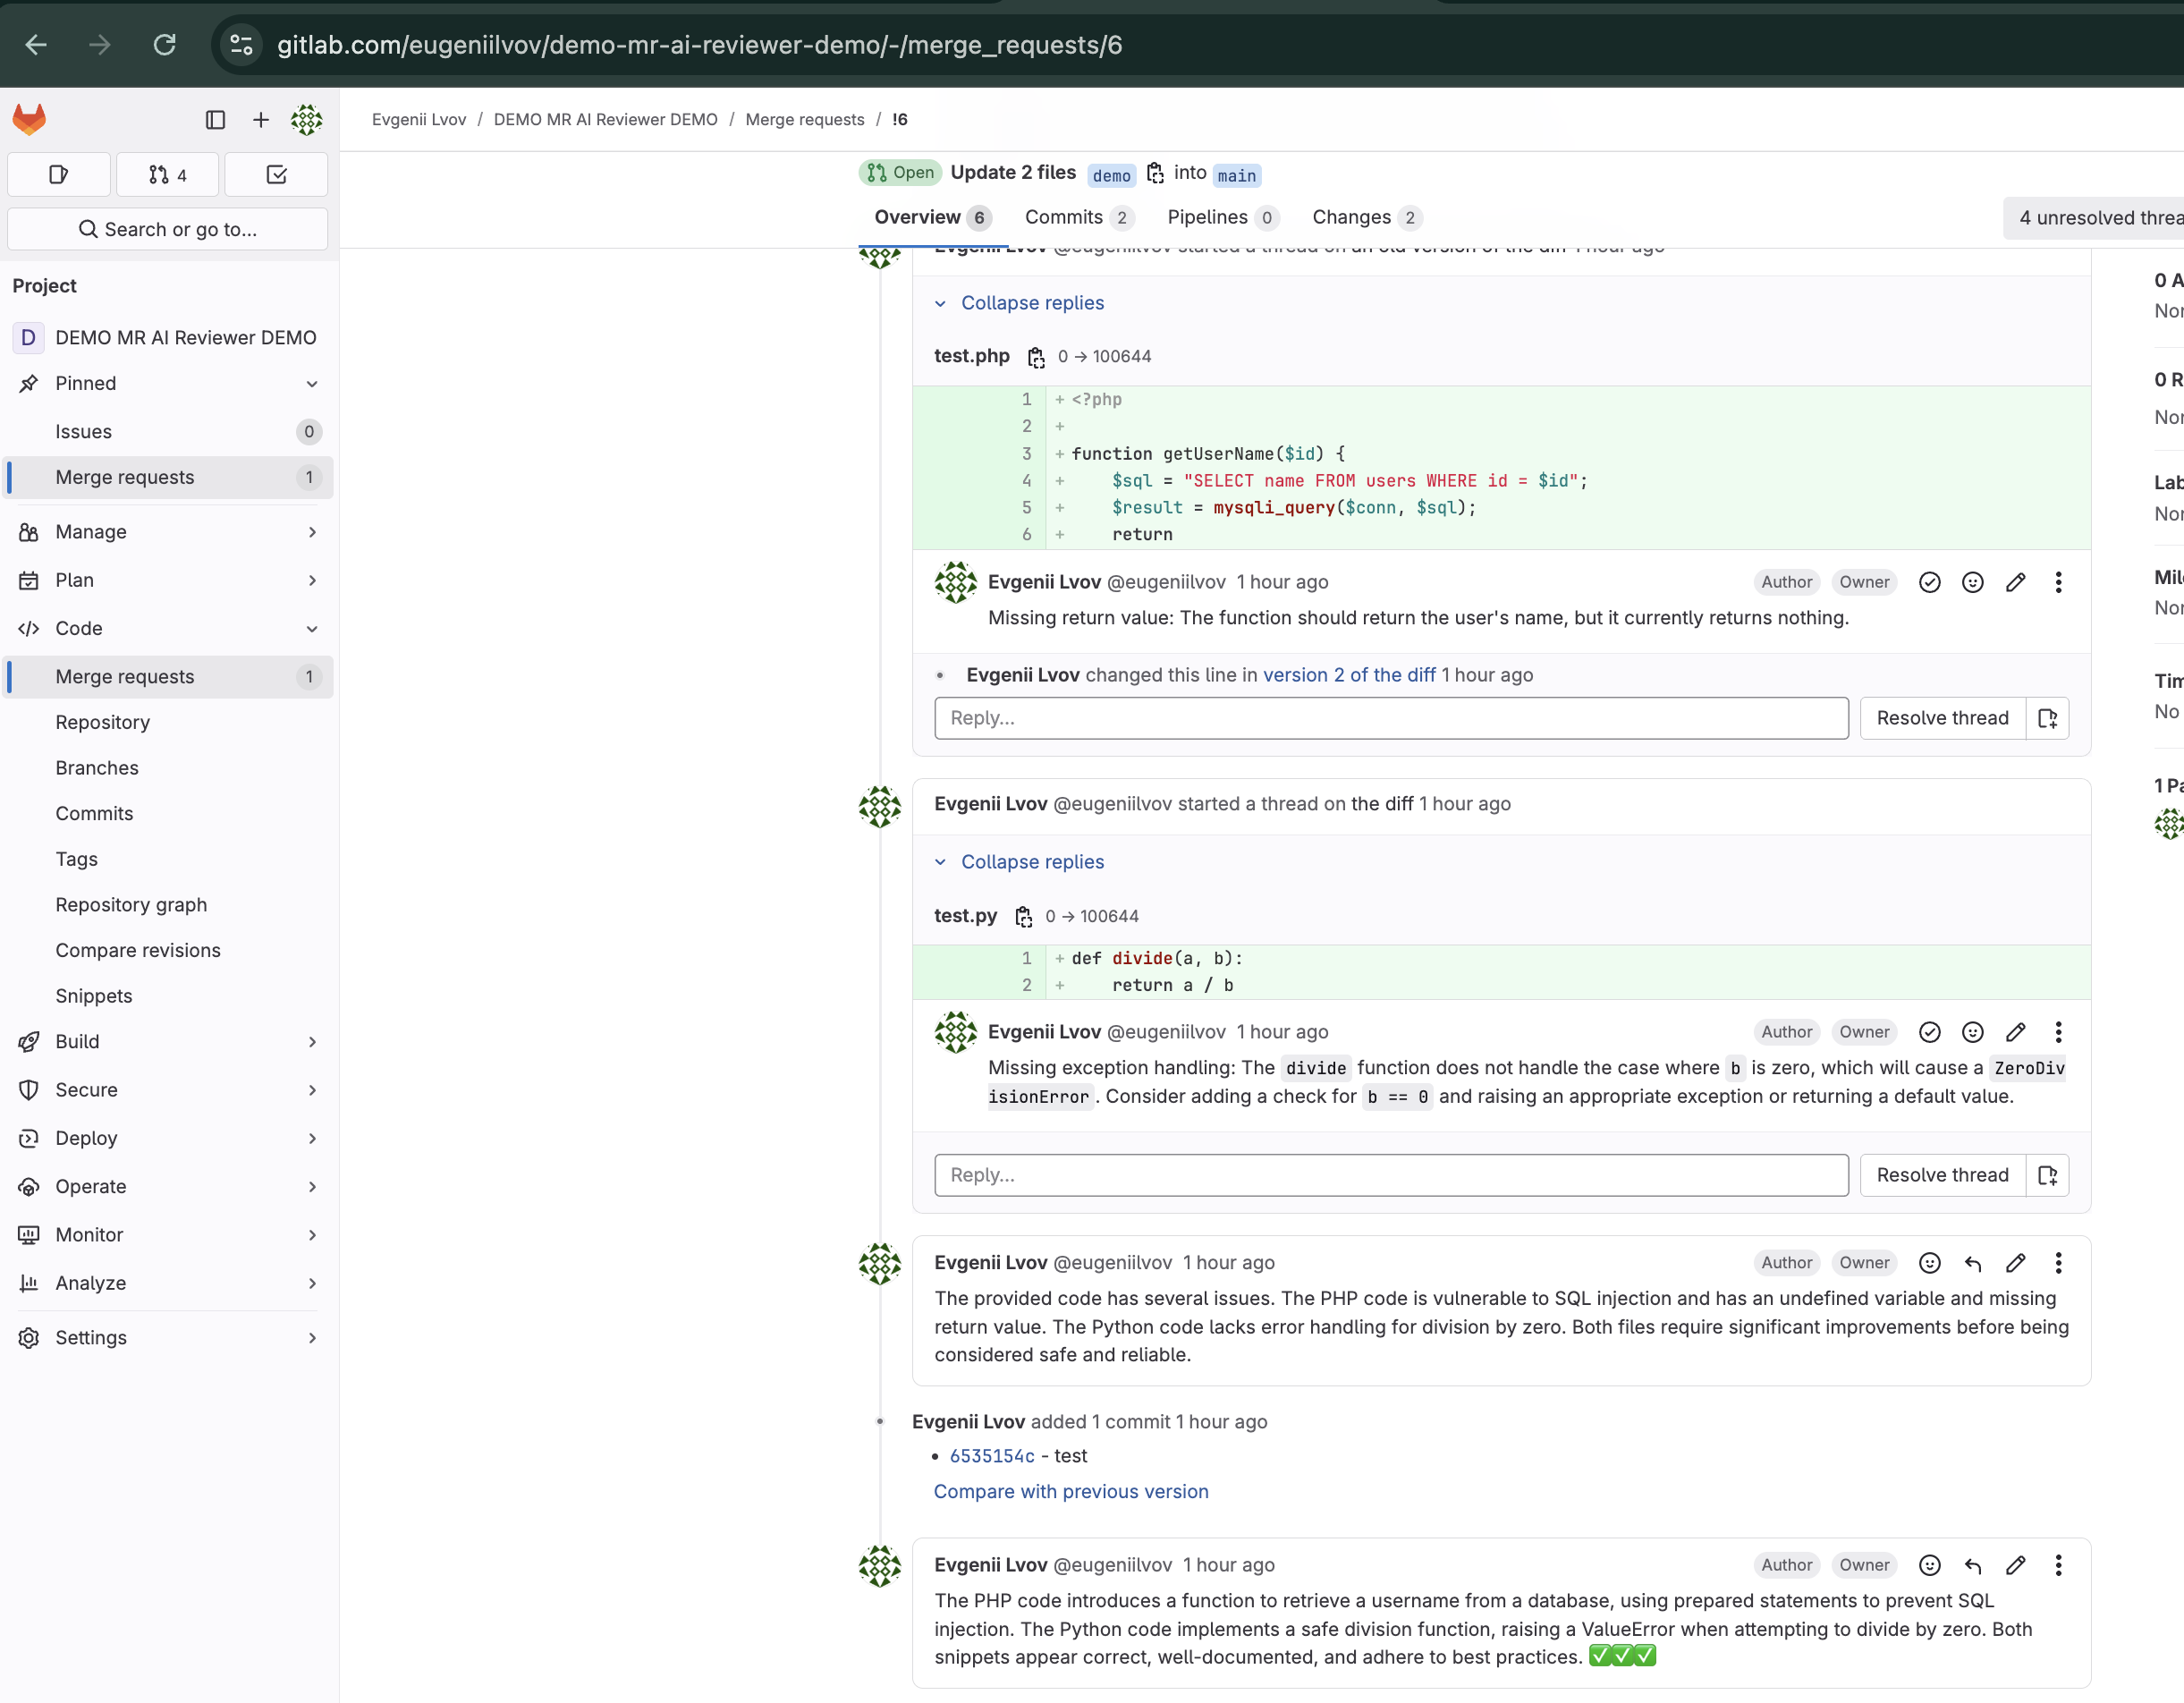
Task: Reply to the SQL injection summary comment
Action: [x=1972, y=1263]
